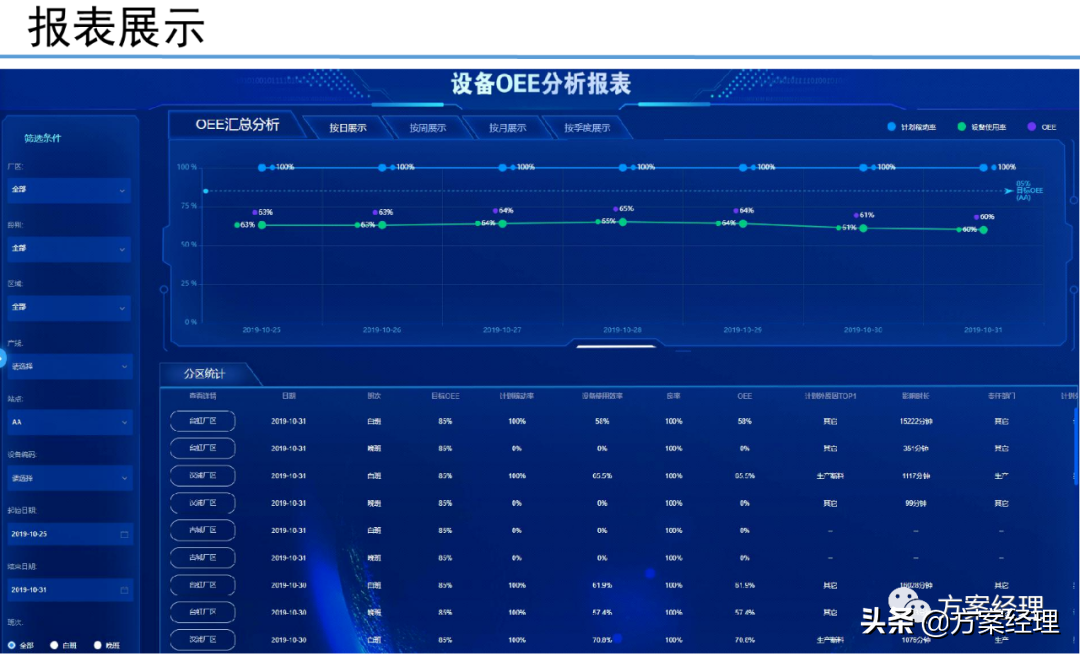
Task: Open the 站点 dropdown set to AA
Action: pyautogui.click(x=69, y=422)
